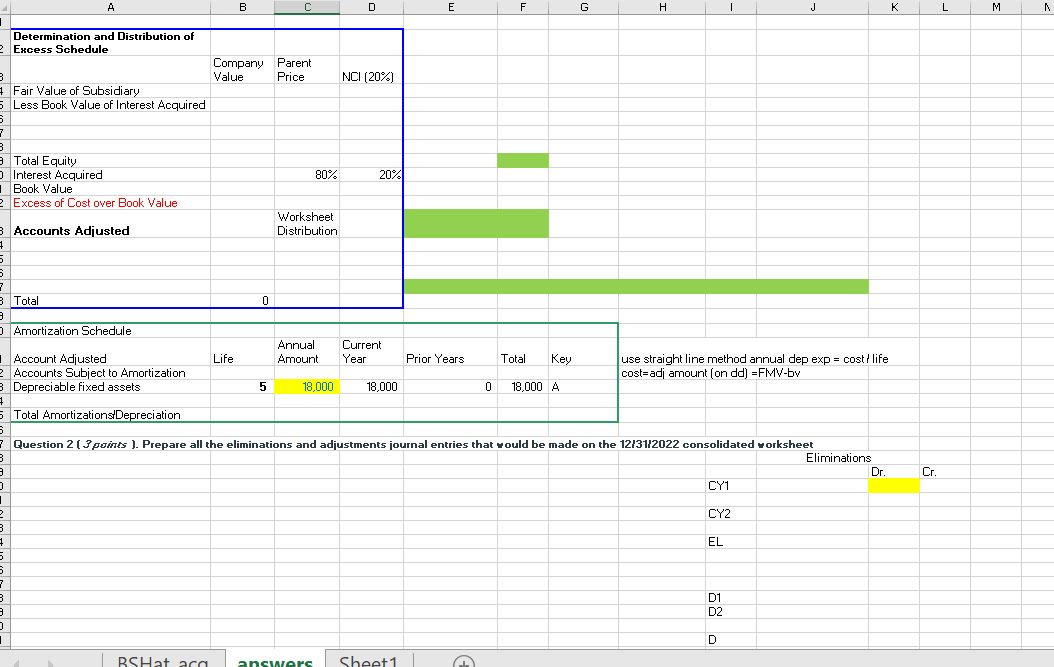Select column C header
The height and width of the screenshot is (667, 1054).
tap(307, 7)
